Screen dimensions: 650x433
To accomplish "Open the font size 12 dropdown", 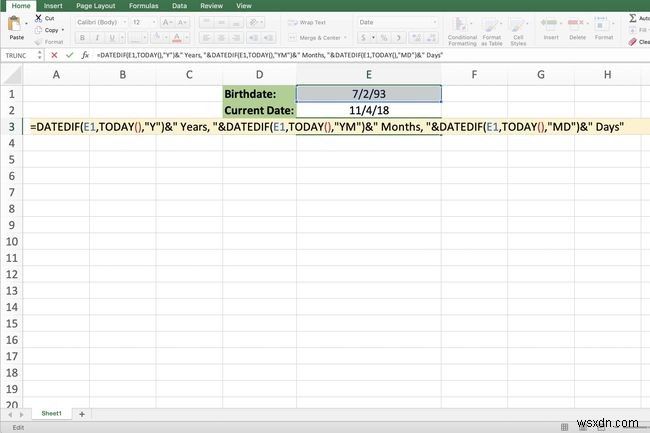I will tap(144, 22).
